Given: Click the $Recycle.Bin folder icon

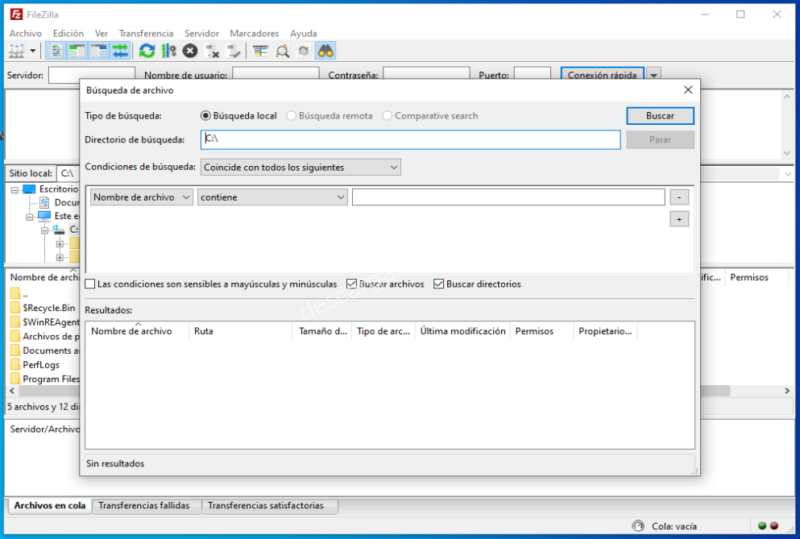Looking at the screenshot, I should [15, 308].
